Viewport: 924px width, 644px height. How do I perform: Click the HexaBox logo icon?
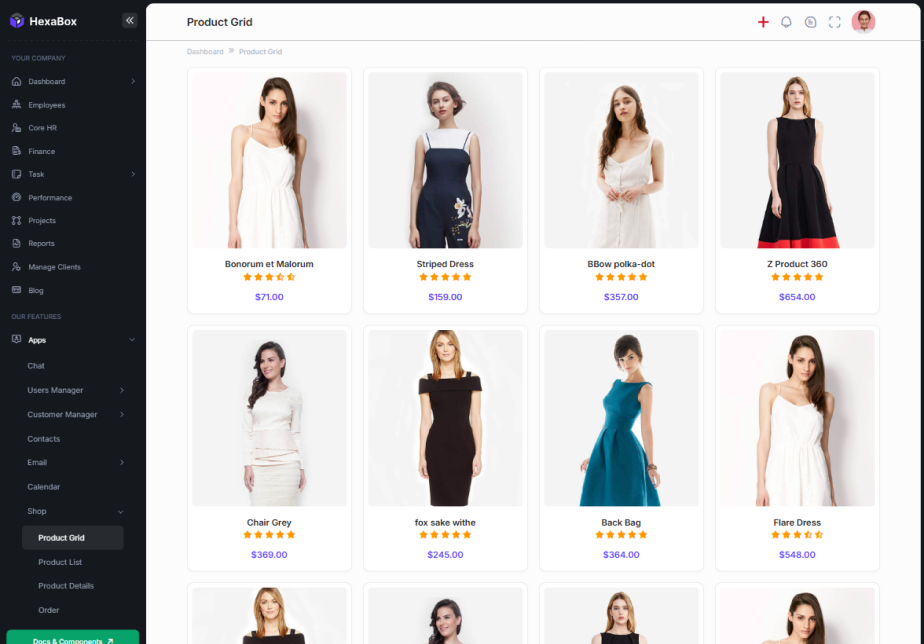(17, 21)
